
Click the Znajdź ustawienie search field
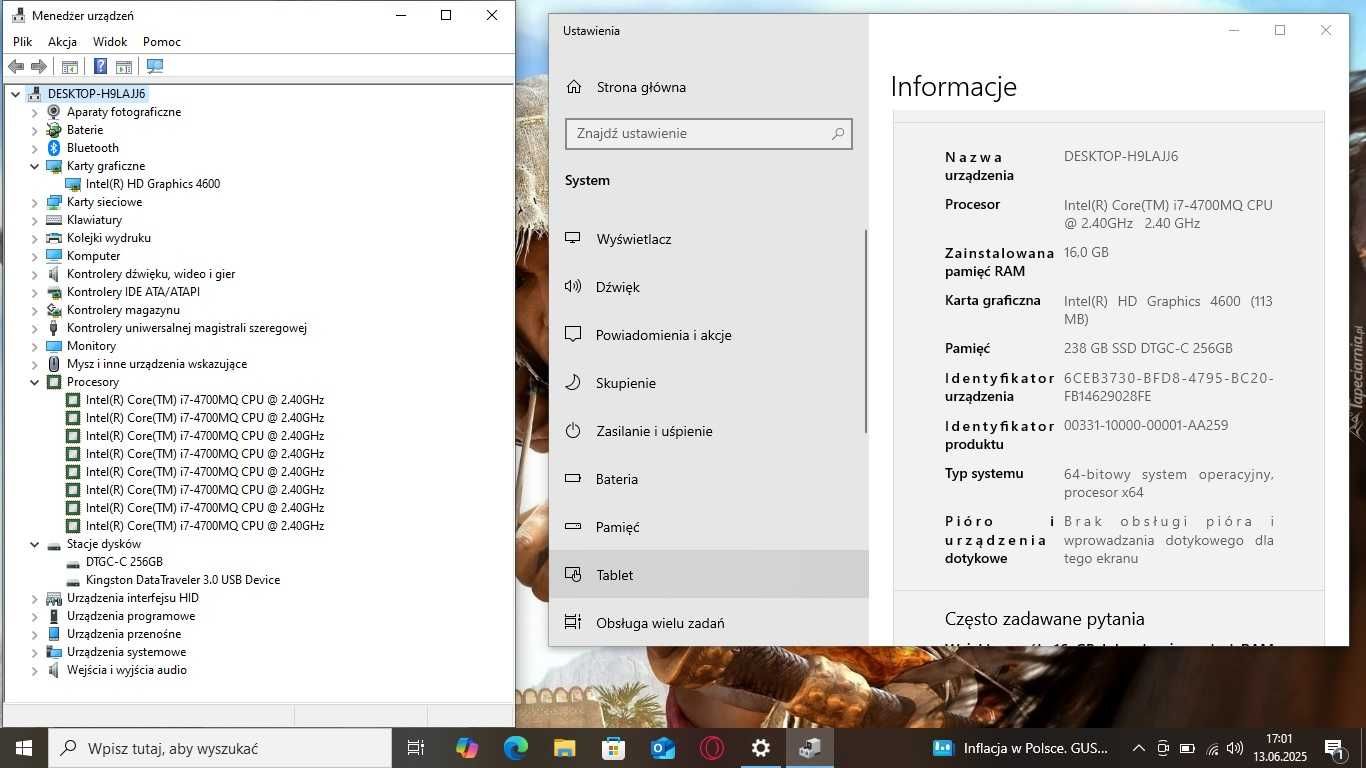[x=709, y=133]
